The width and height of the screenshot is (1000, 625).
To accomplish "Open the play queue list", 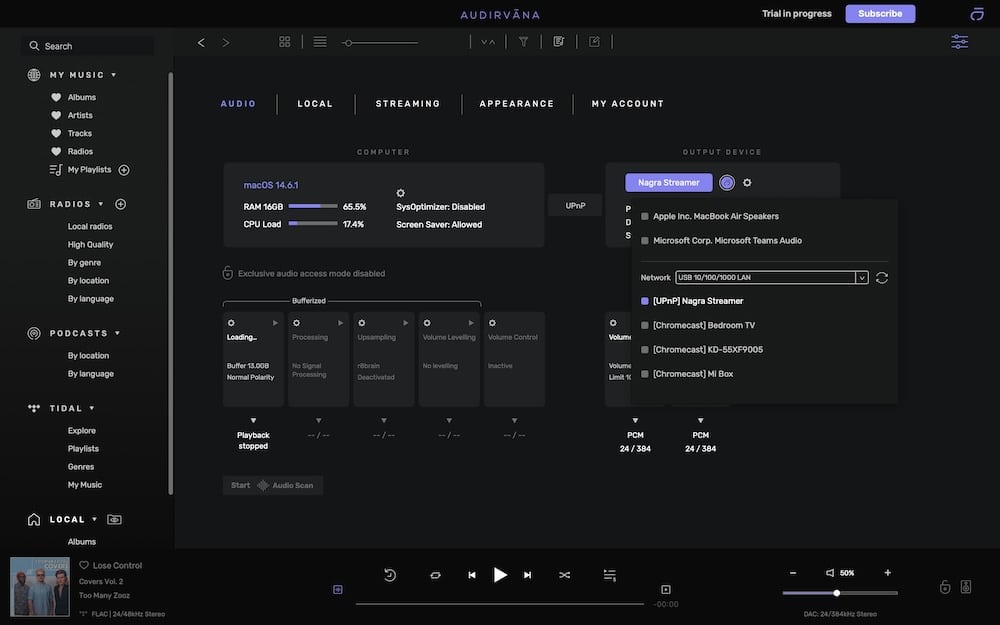I will point(610,575).
